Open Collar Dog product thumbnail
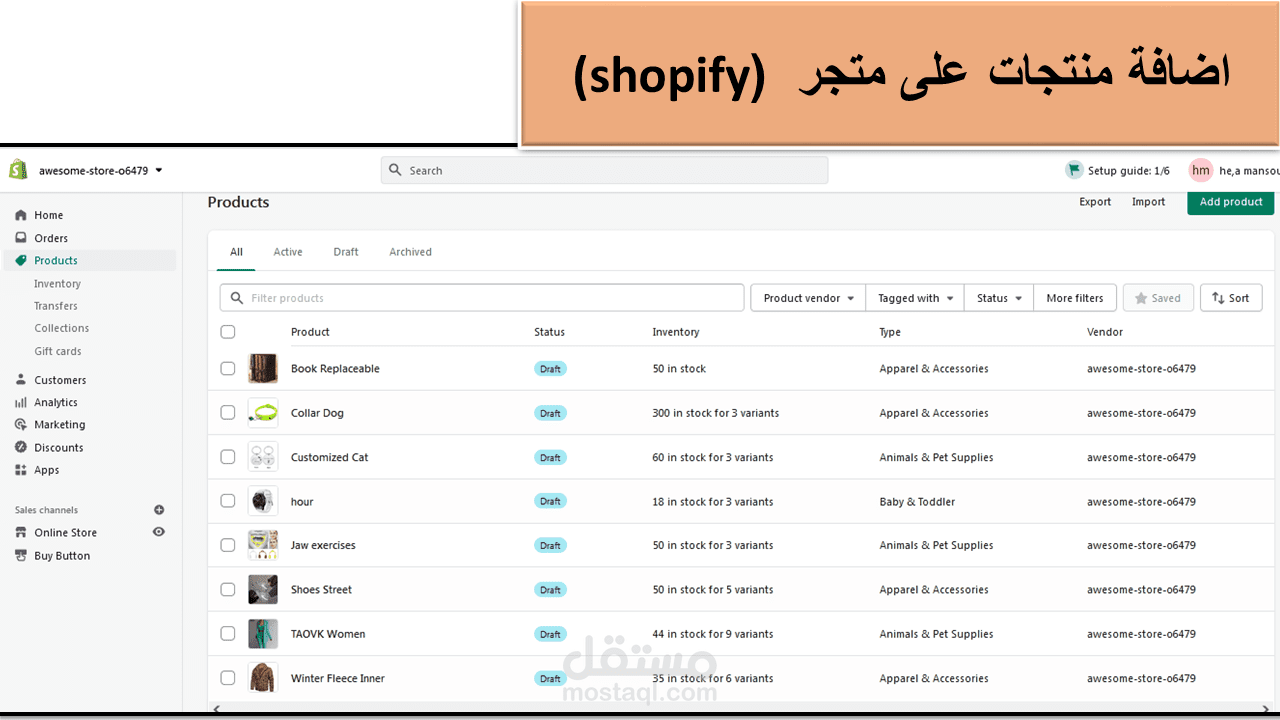 263,413
